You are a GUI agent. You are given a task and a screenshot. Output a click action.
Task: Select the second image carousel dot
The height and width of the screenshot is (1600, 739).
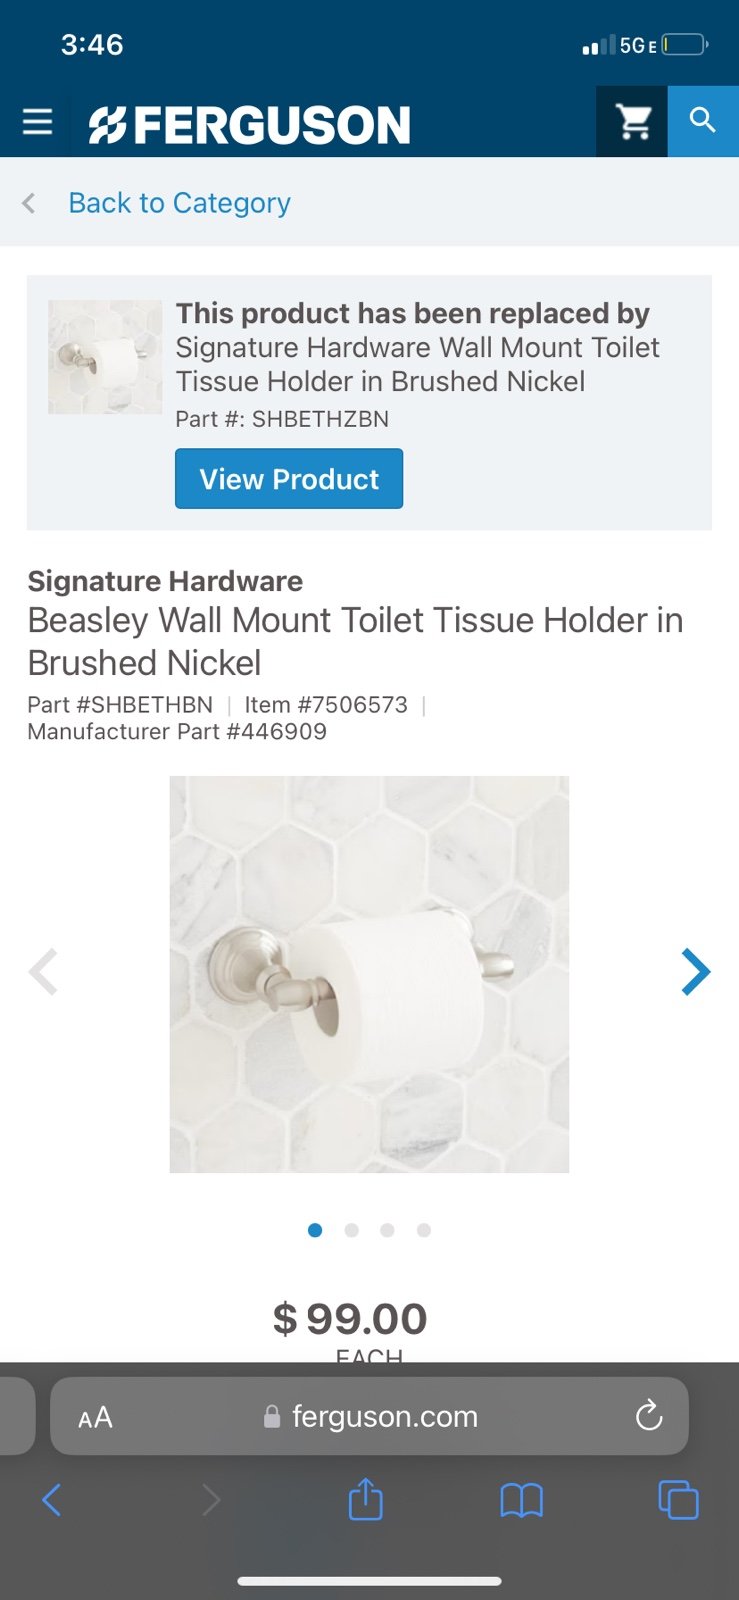pyautogui.click(x=351, y=1230)
